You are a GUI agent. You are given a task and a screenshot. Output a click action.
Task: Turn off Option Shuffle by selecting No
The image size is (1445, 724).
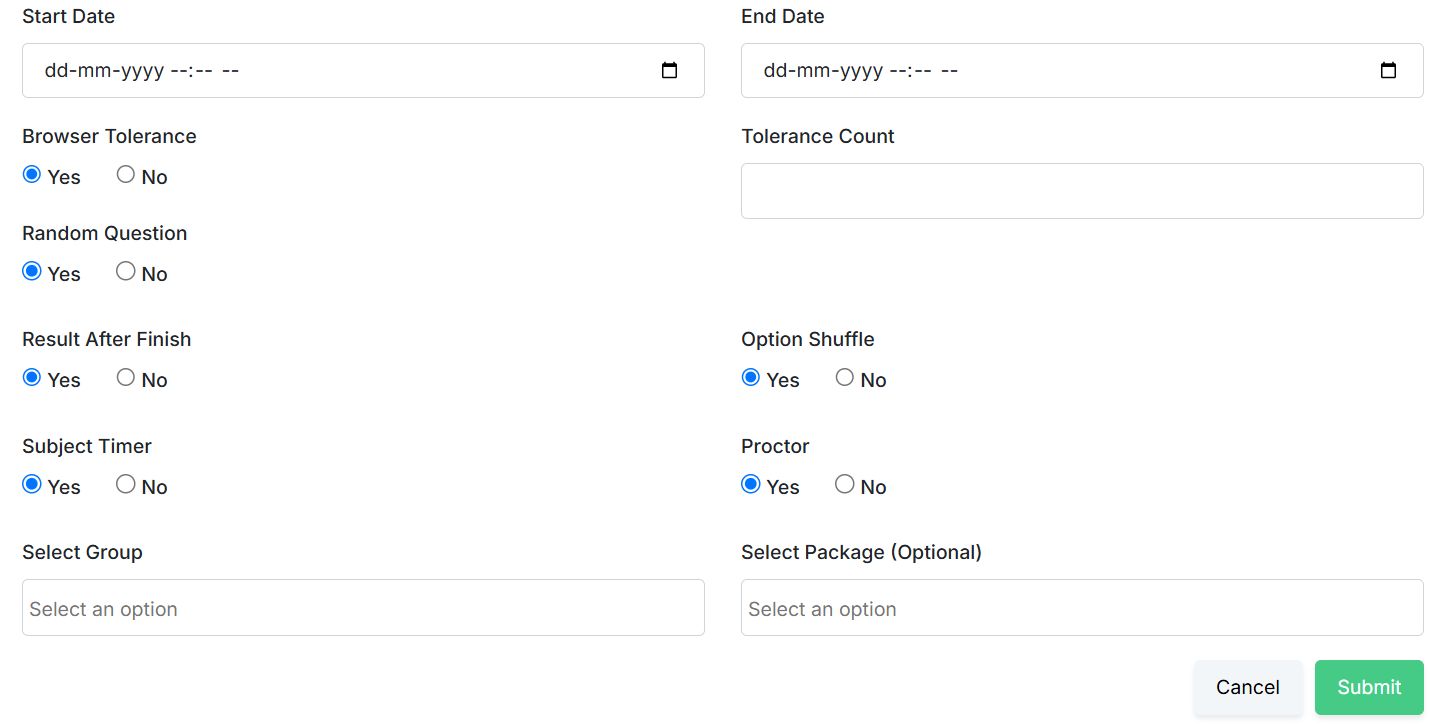[x=845, y=378]
